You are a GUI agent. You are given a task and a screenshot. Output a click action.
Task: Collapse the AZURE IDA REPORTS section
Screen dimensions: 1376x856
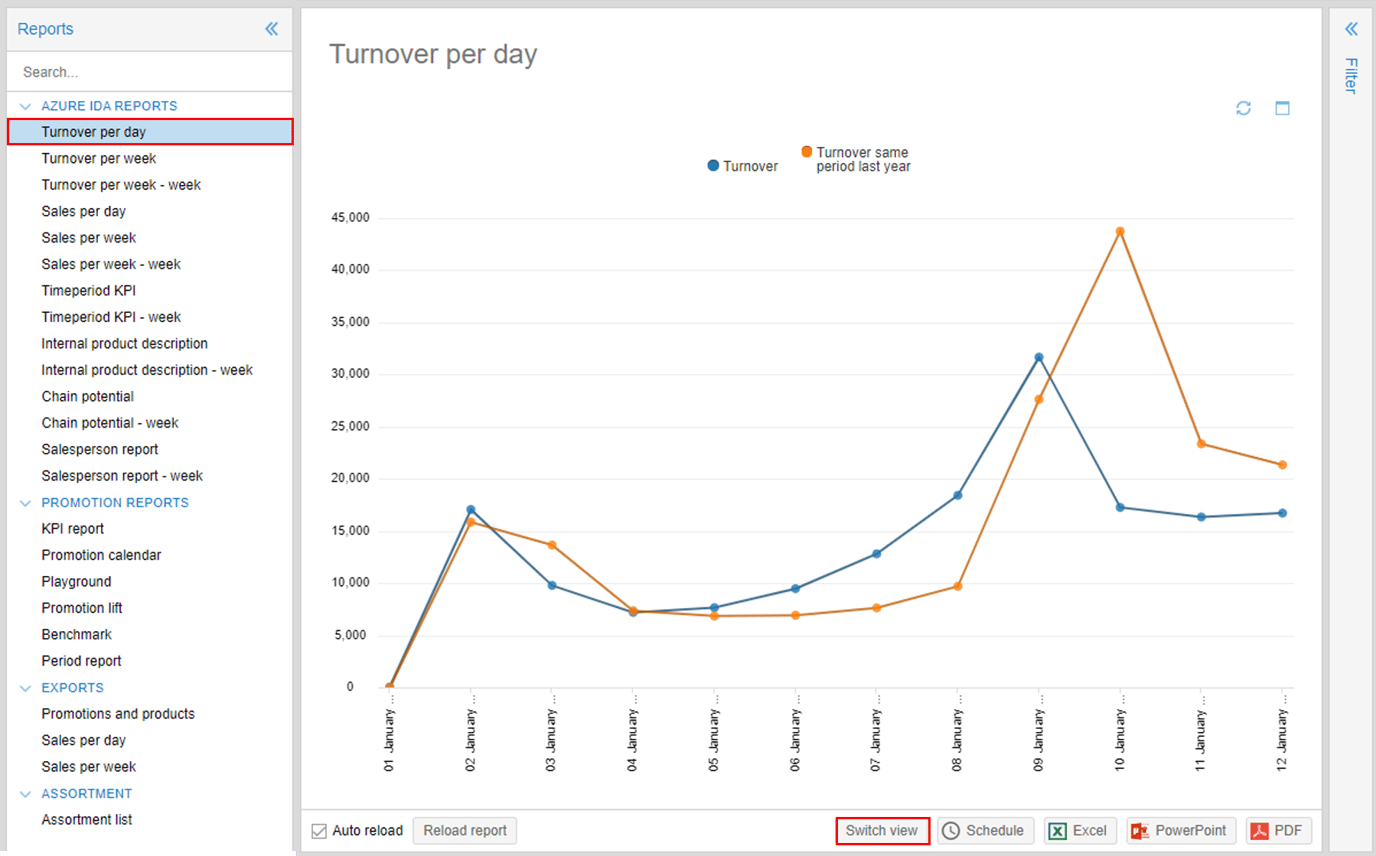24,105
